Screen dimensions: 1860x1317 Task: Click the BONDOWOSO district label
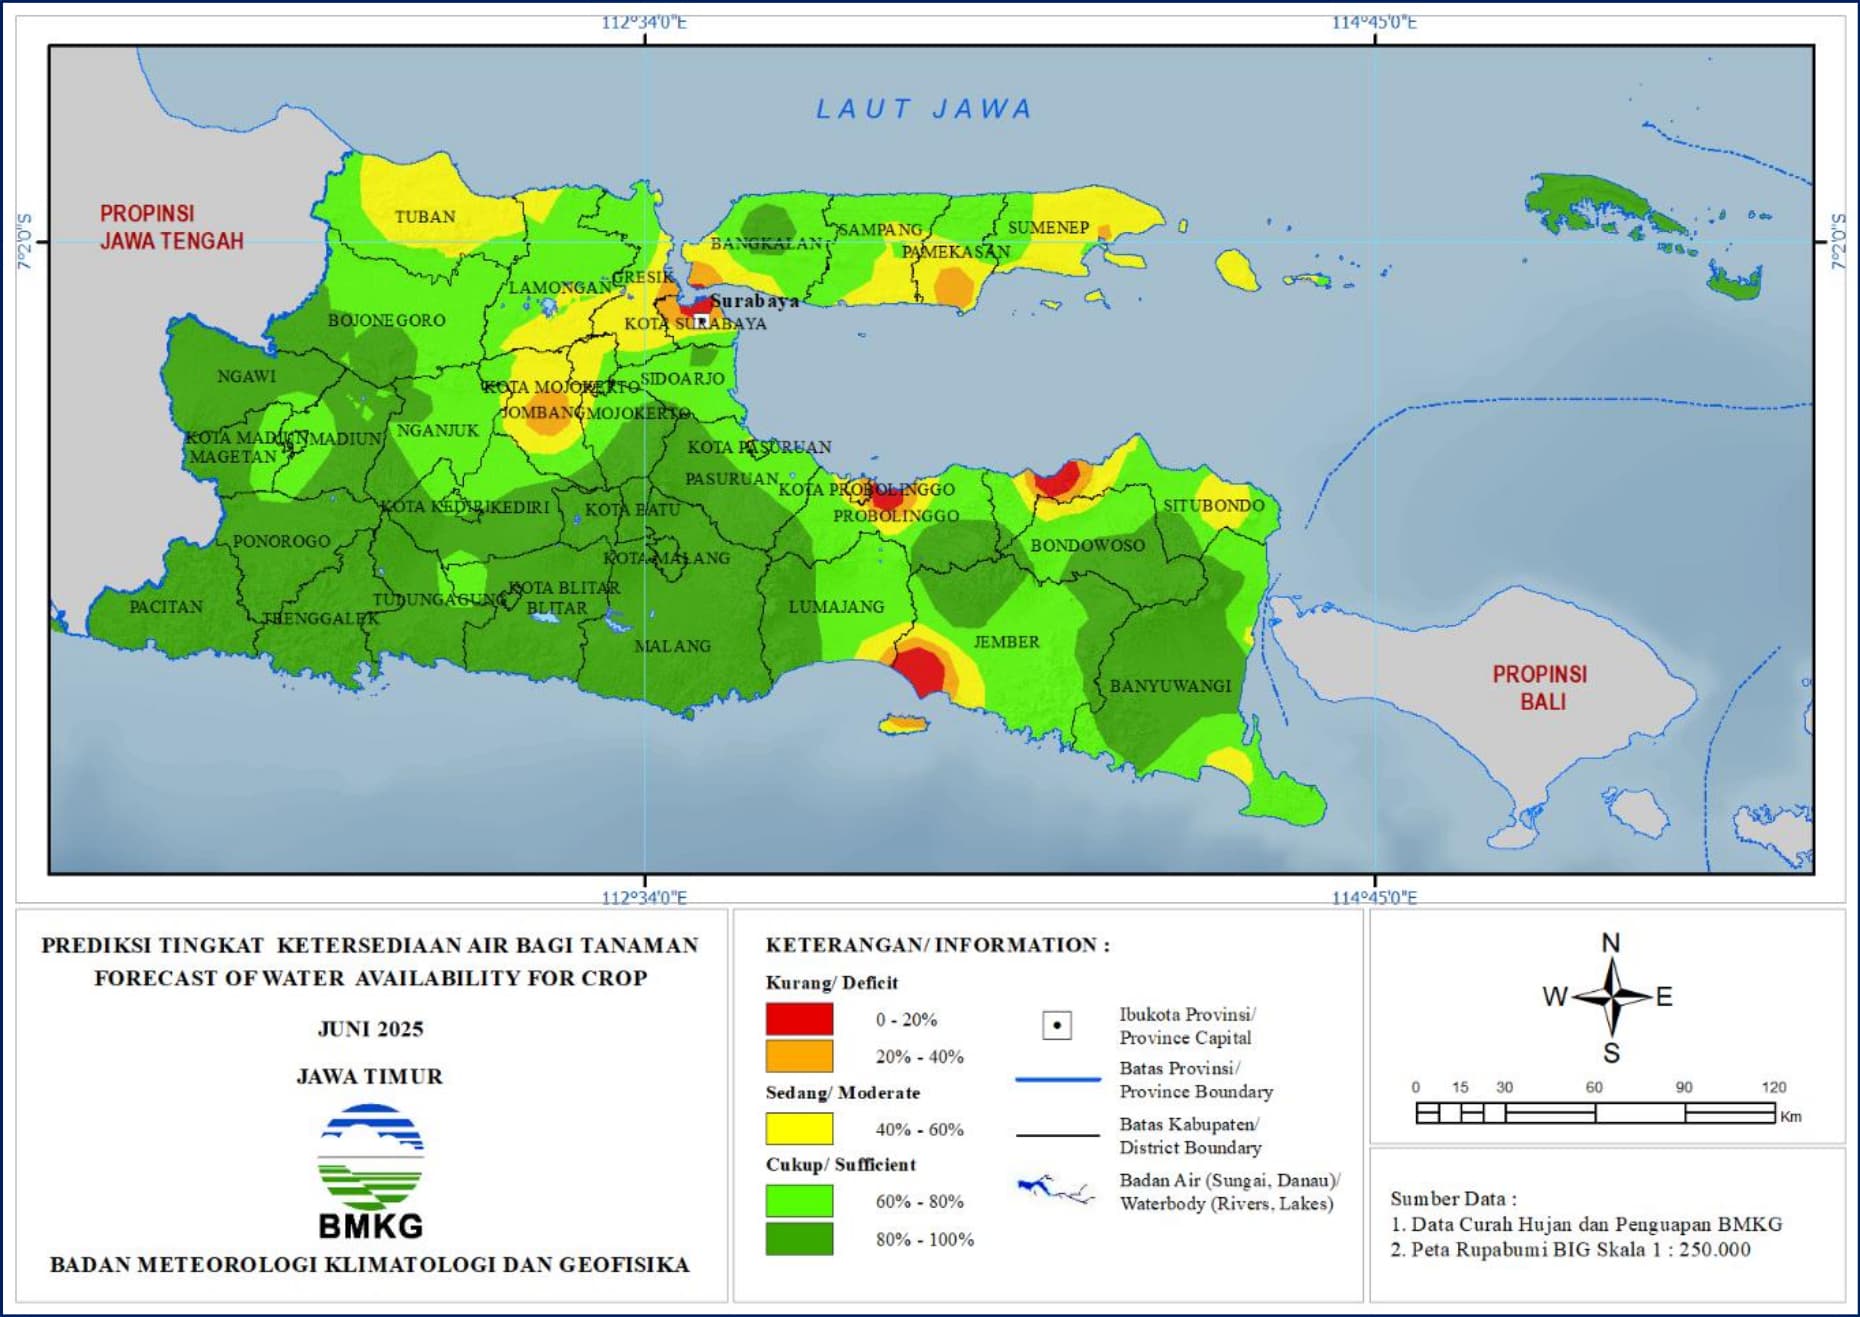[x=1087, y=545]
